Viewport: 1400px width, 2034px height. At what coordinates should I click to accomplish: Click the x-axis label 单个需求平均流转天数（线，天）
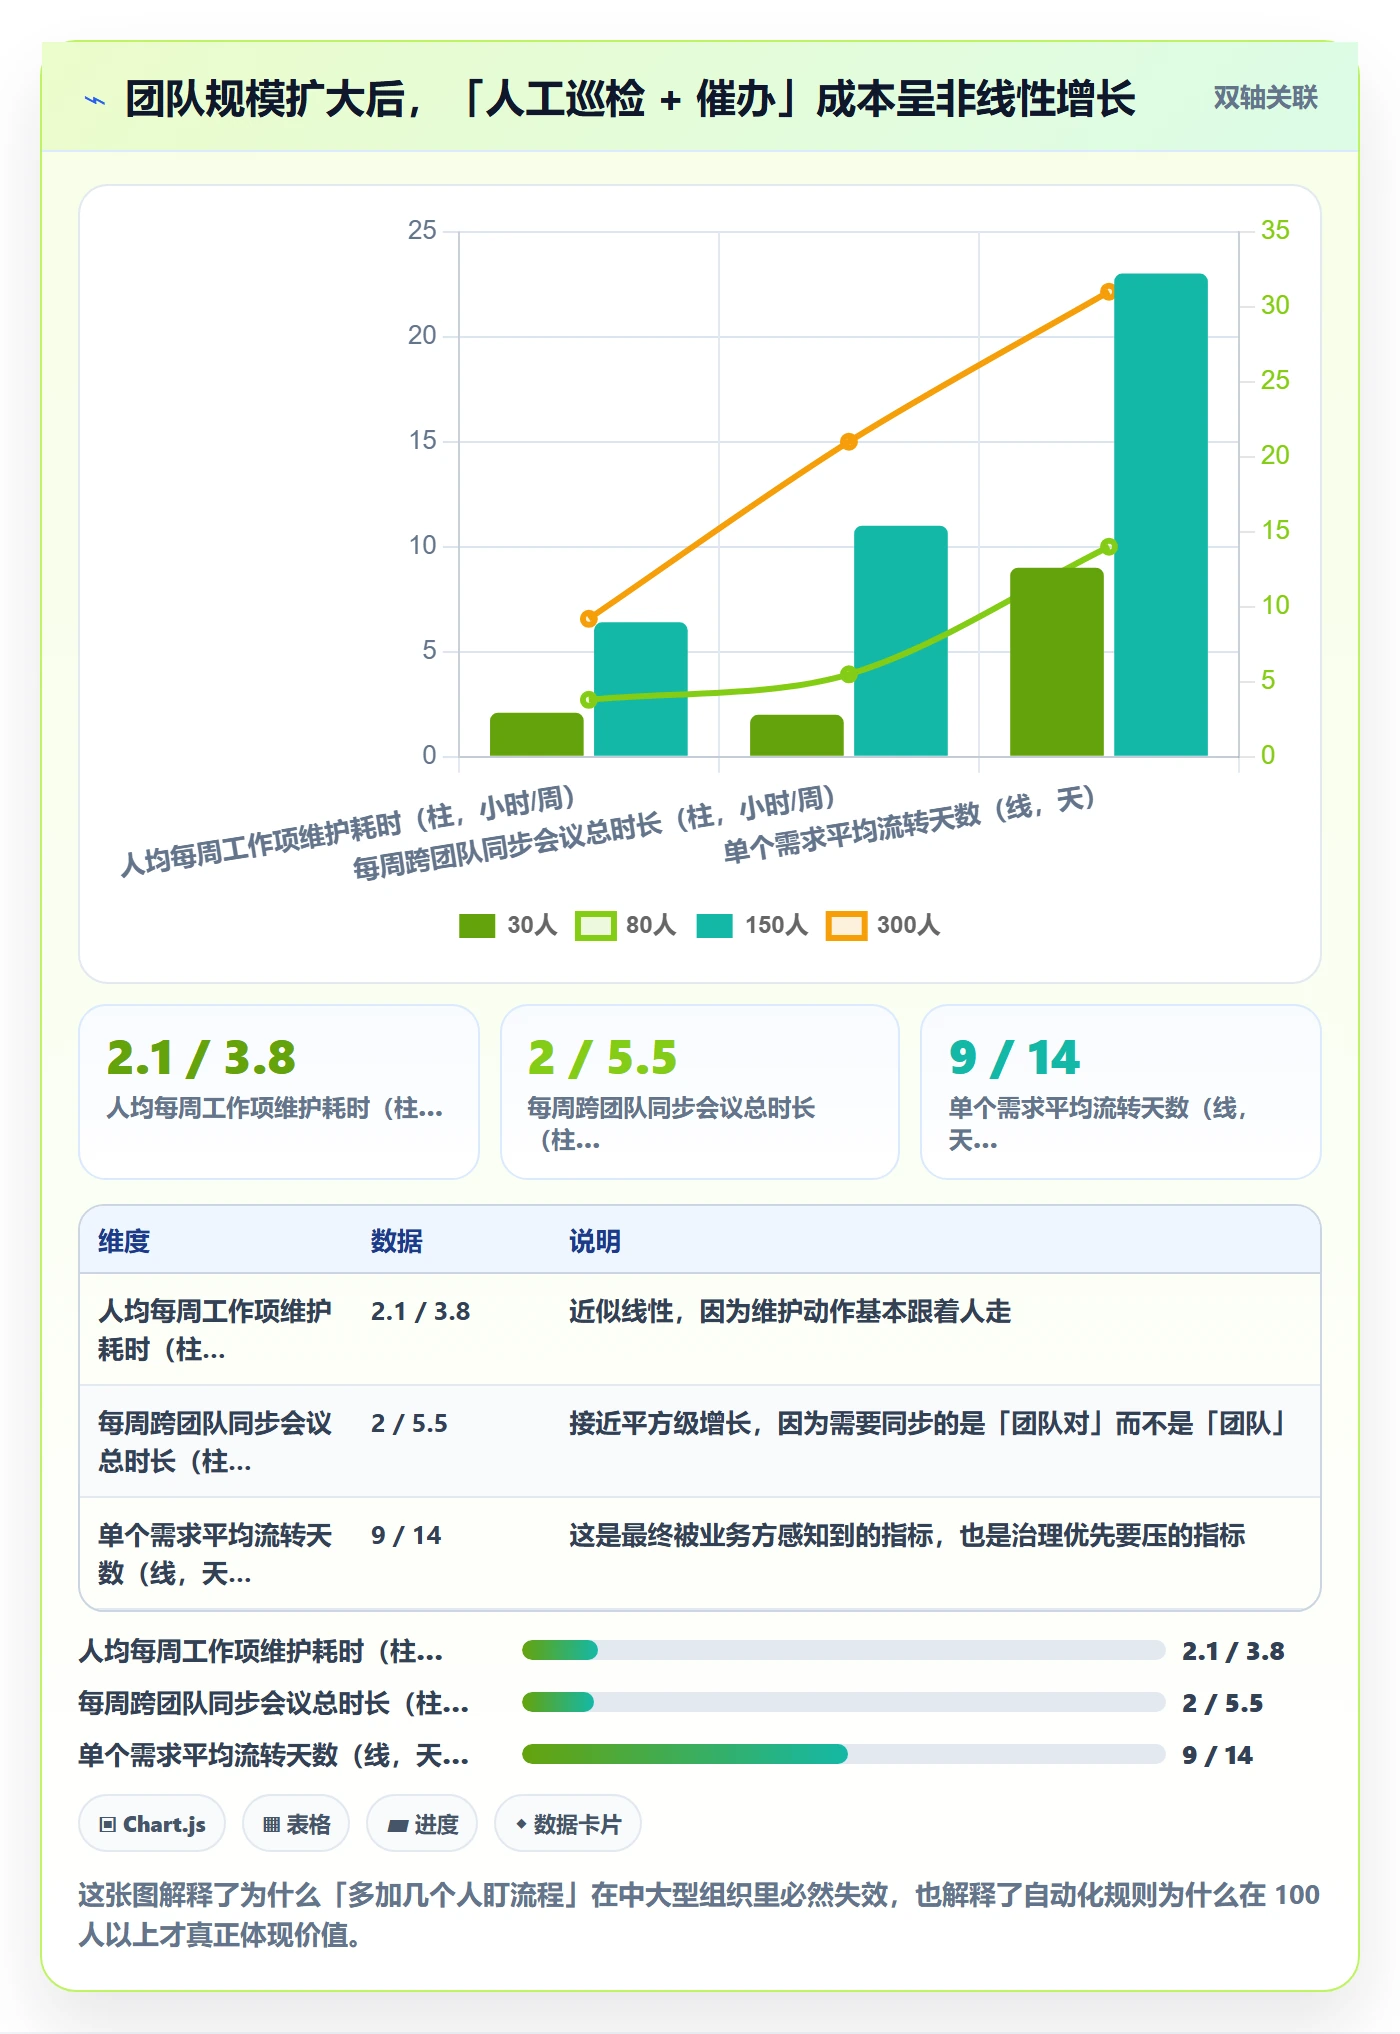click(x=909, y=826)
